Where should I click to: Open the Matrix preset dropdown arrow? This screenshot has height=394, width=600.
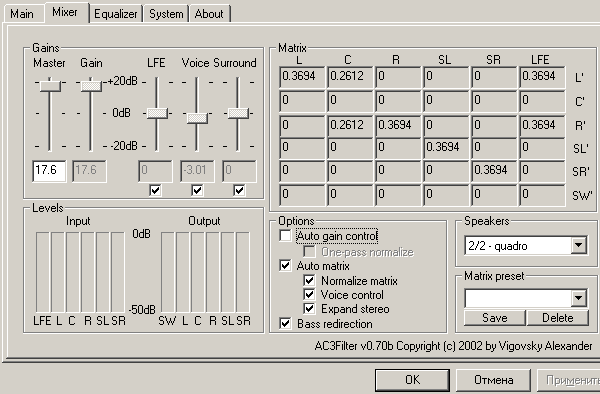tap(579, 298)
